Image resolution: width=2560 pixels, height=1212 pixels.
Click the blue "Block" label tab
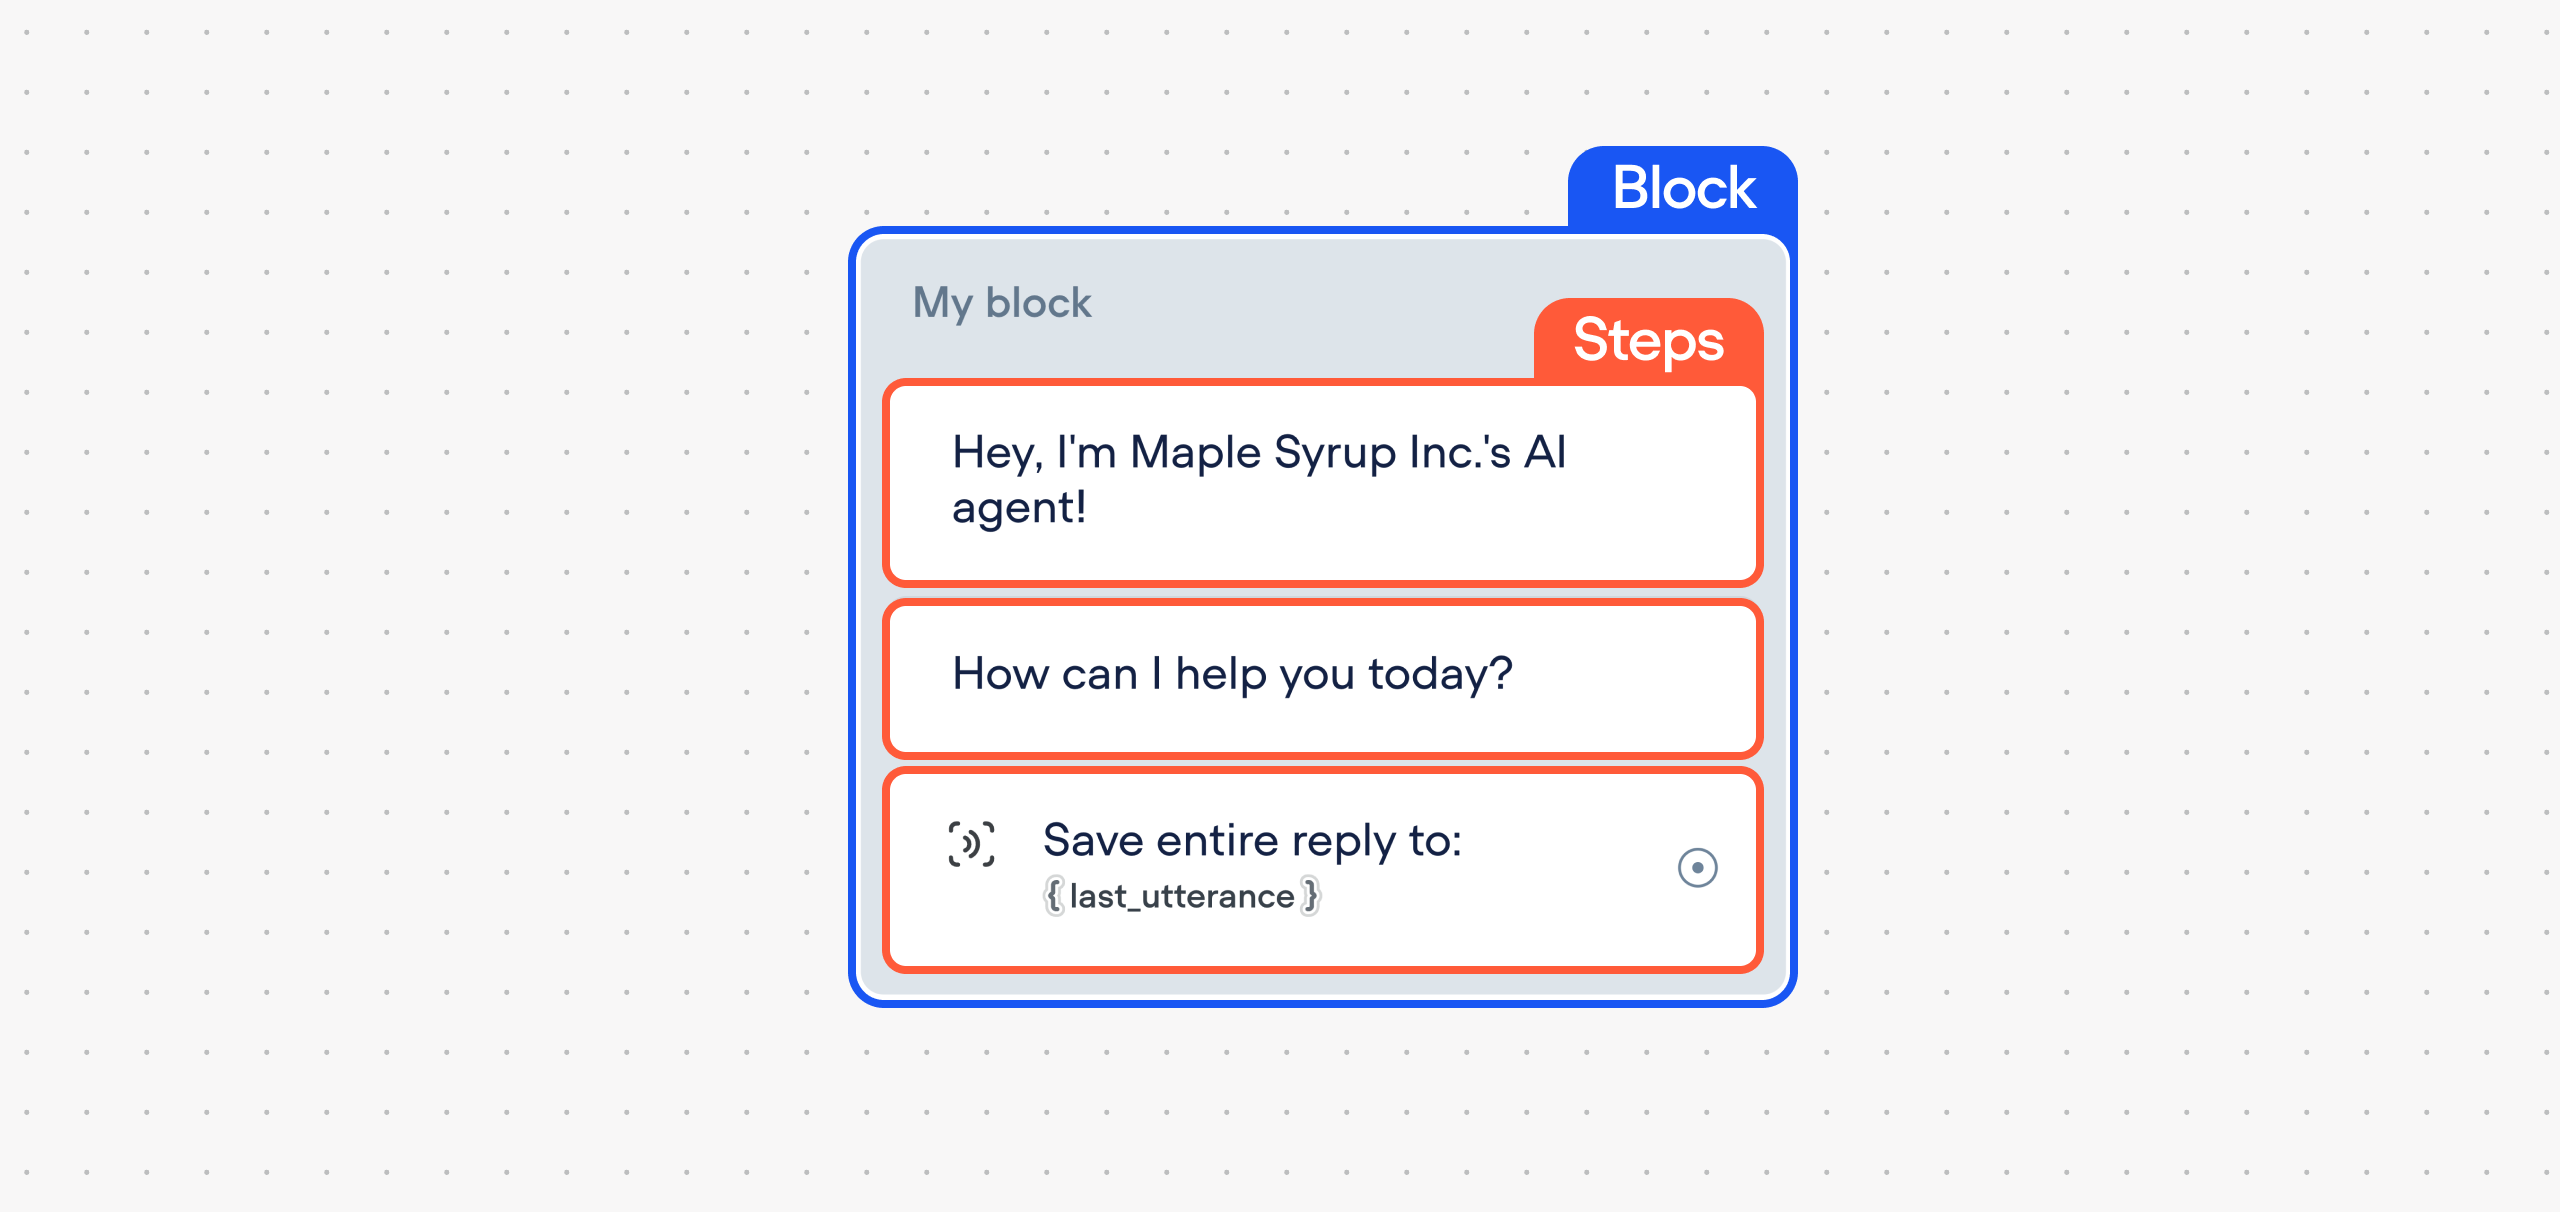tap(1683, 187)
